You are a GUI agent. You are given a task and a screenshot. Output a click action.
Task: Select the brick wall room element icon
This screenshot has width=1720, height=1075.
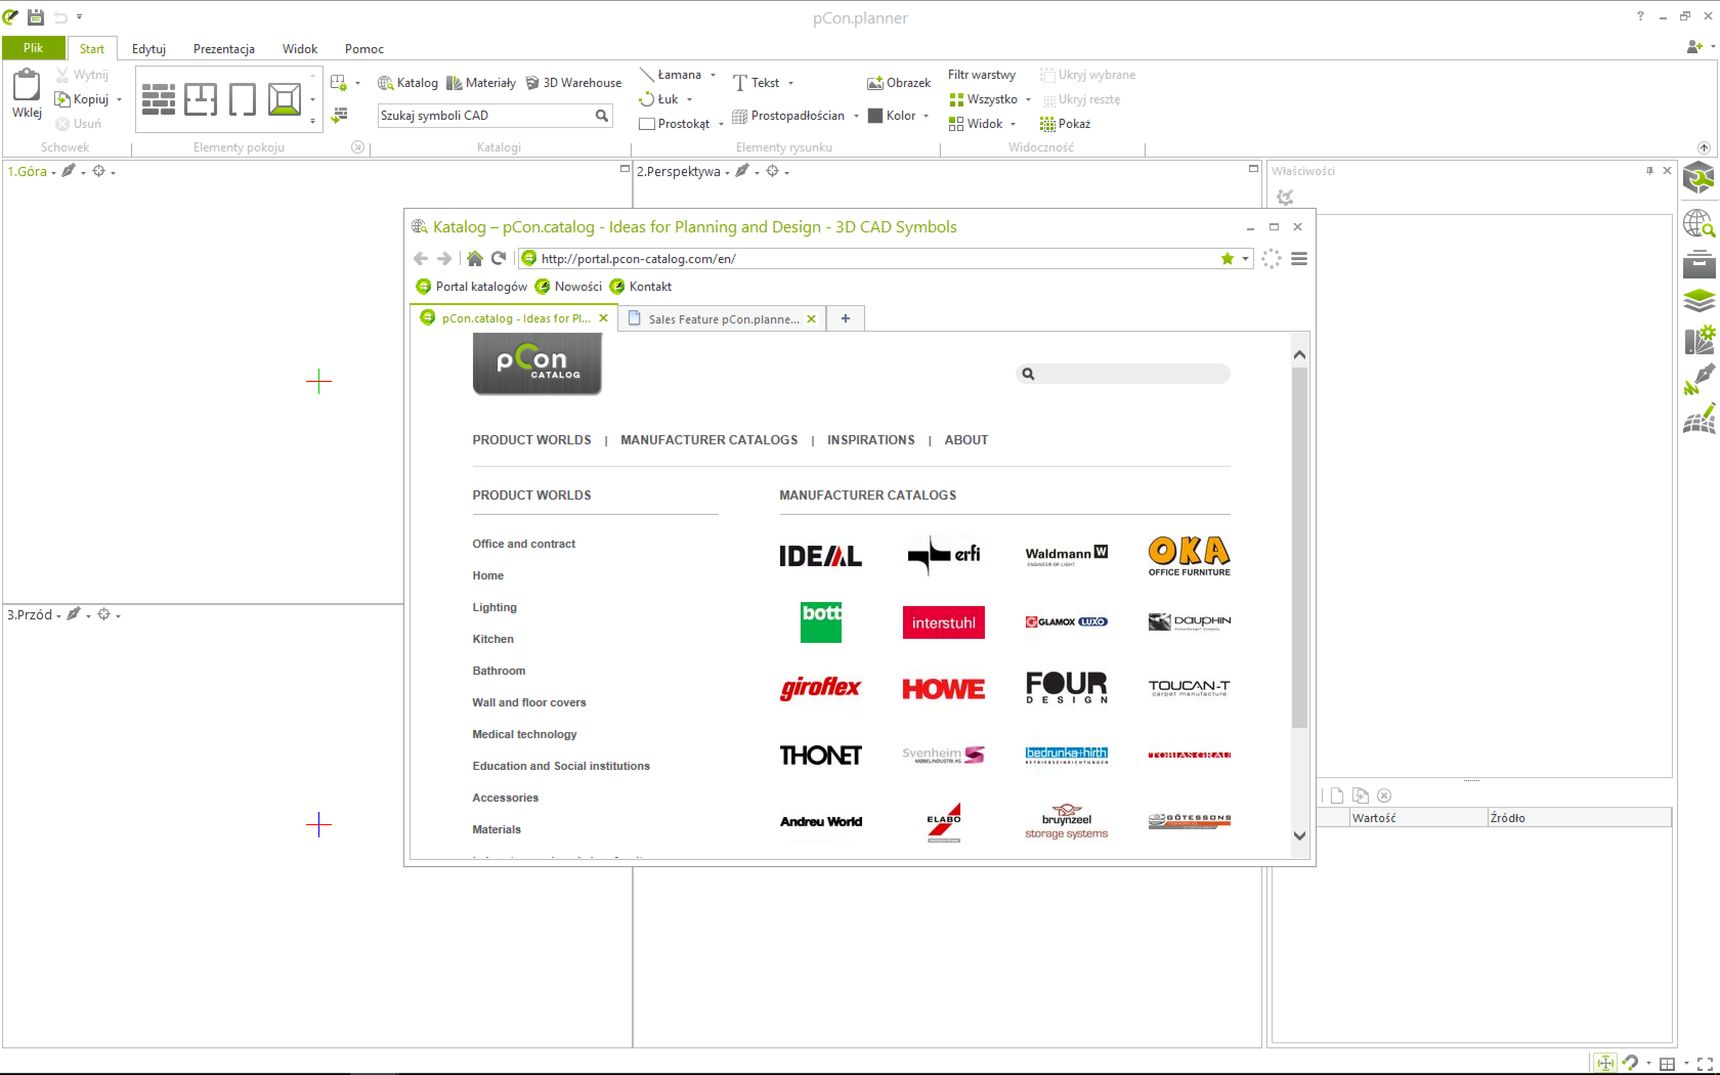(158, 99)
